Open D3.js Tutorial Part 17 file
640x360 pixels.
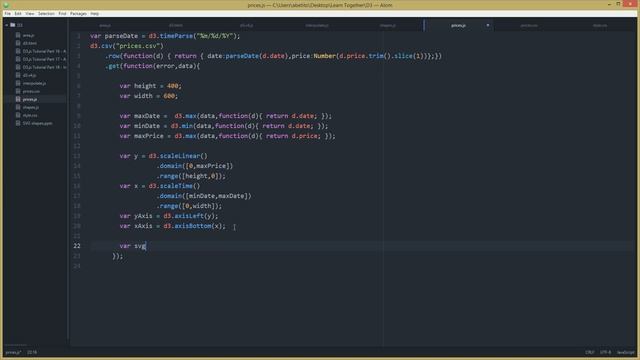[x=44, y=59]
